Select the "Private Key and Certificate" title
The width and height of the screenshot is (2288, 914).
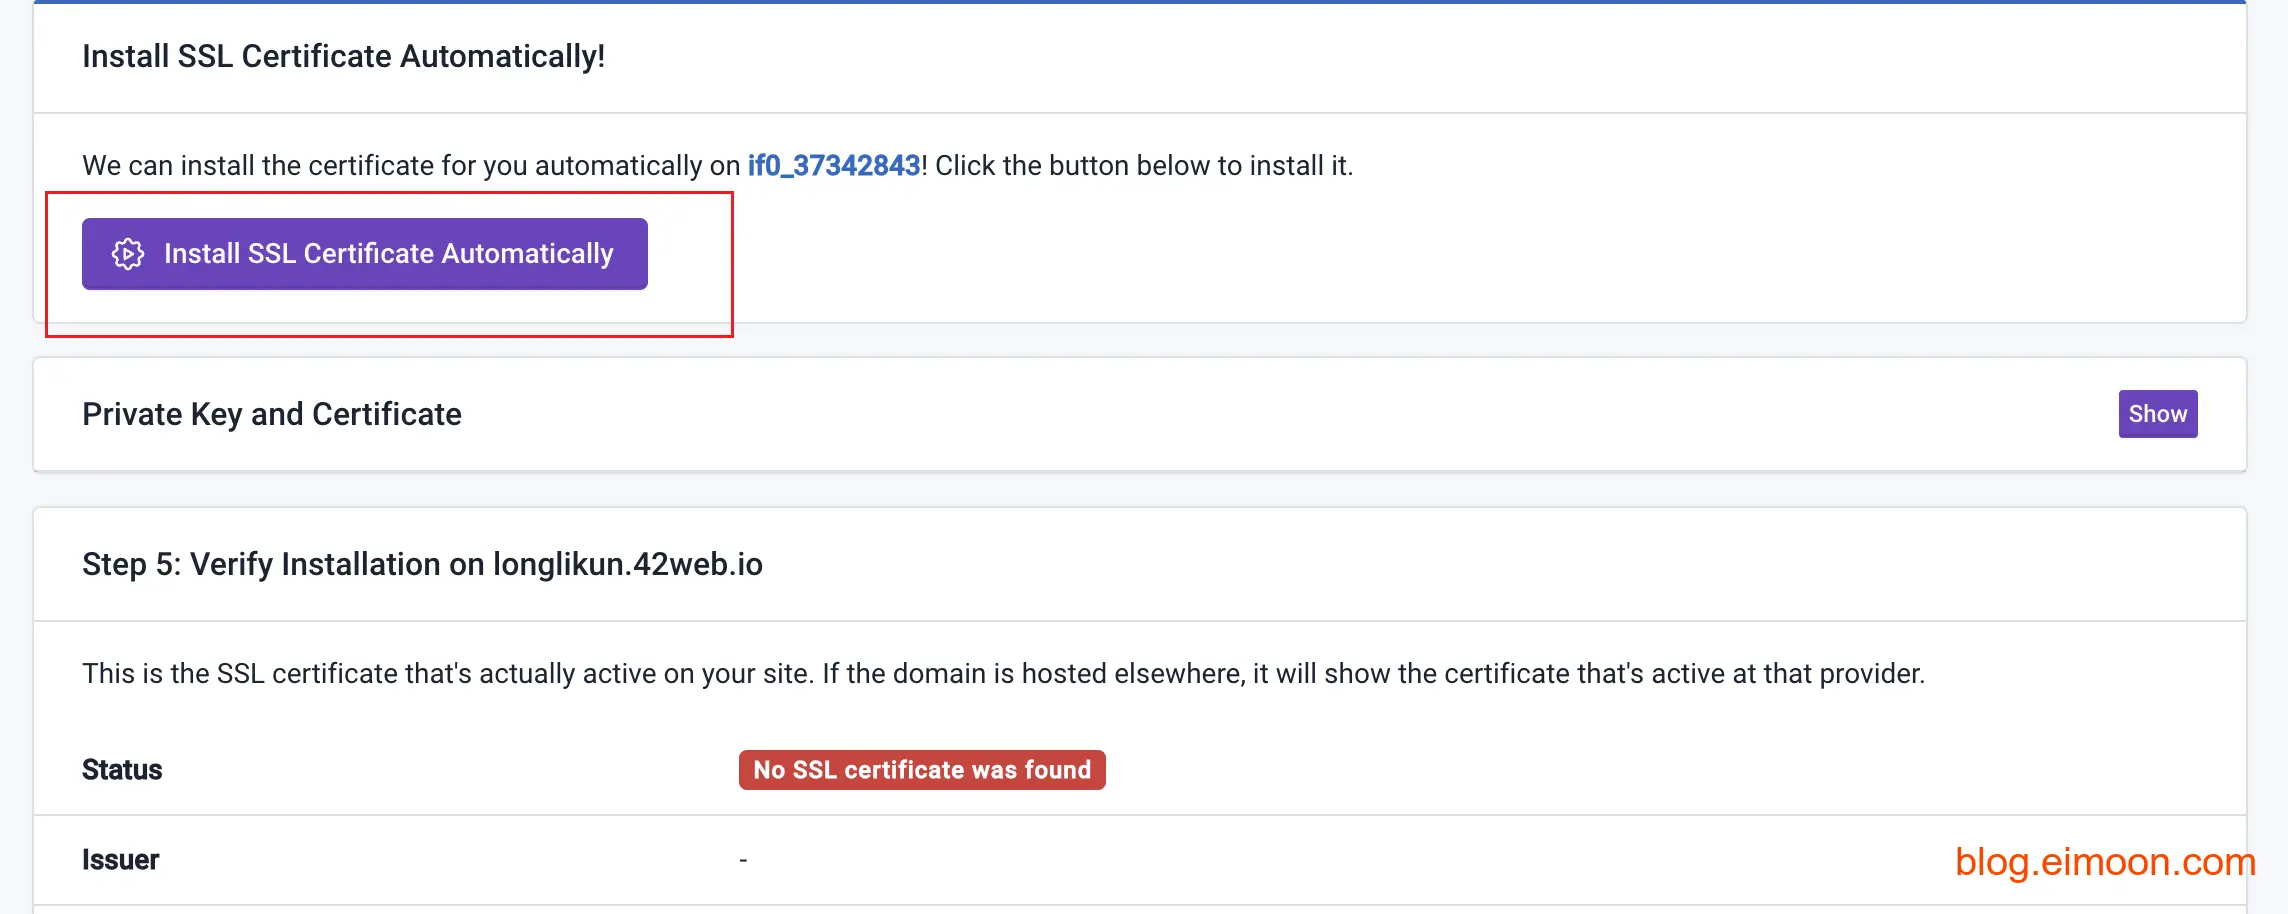[x=271, y=414]
